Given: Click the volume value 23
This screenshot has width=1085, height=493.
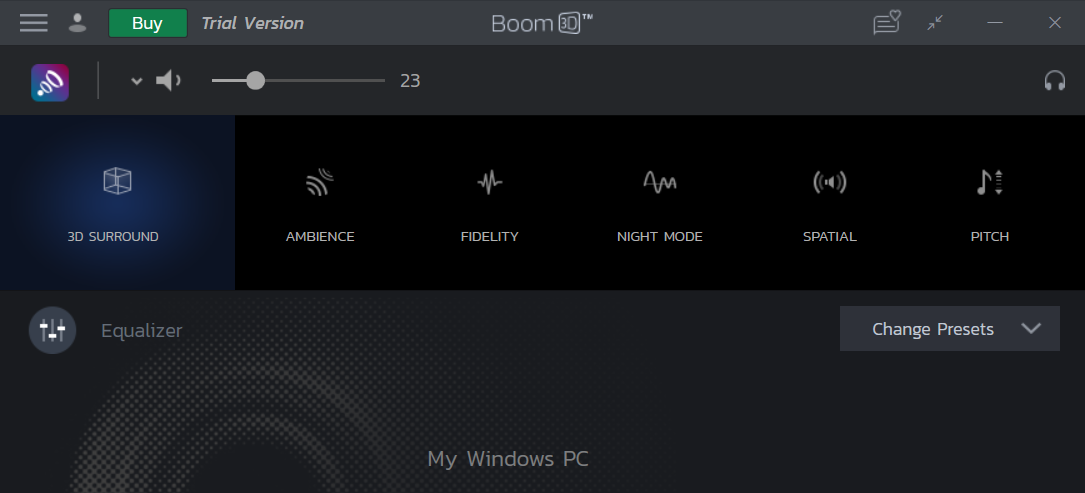Looking at the screenshot, I should [x=410, y=81].
